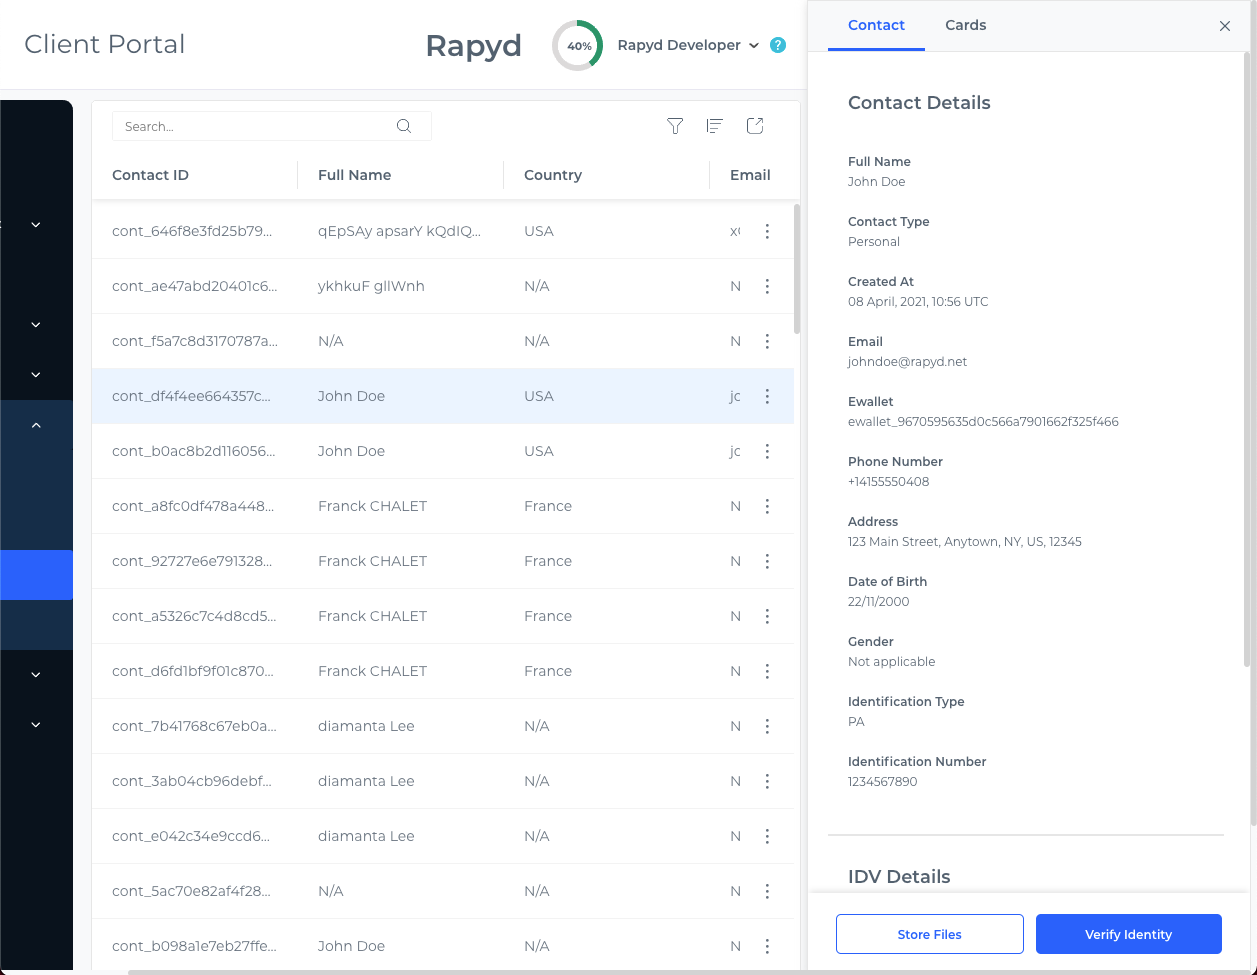This screenshot has height=975, width=1257.
Task: Open the column sort settings icon
Action: tap(714, 126)
